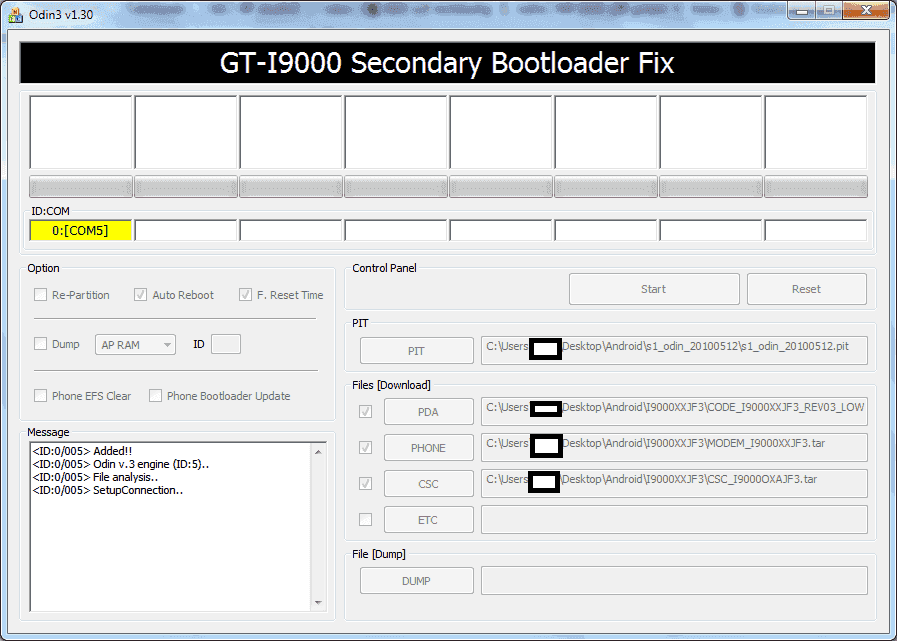Enable the checkbox beside the ETC button
This screenshot has height=641, width=897.
point(365,520)
